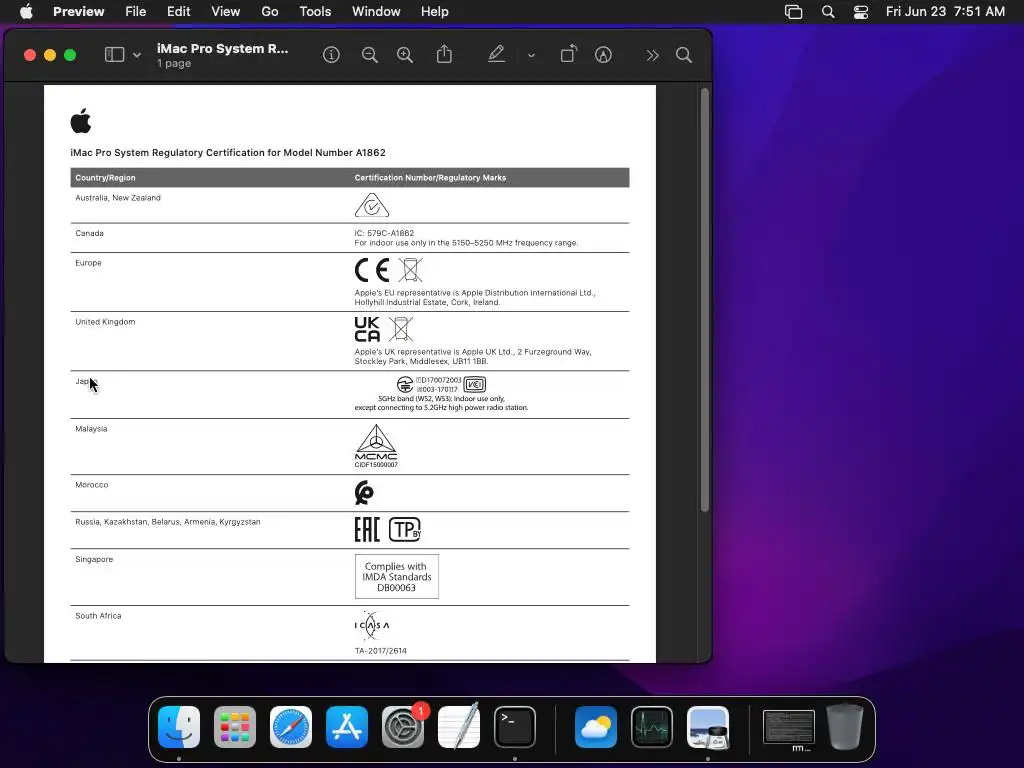Expand the highlight color dropdown arrow

(x=532, y=56)
